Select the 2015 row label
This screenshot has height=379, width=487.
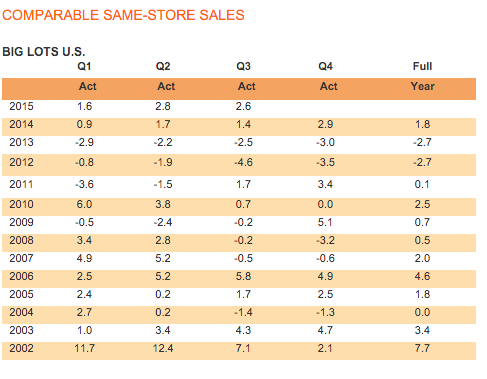[21, 106]
